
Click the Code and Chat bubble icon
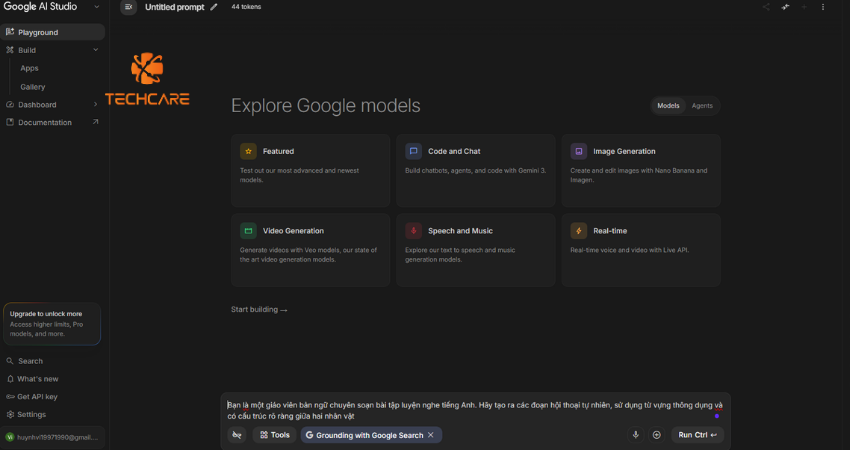[x=413, y=151]
